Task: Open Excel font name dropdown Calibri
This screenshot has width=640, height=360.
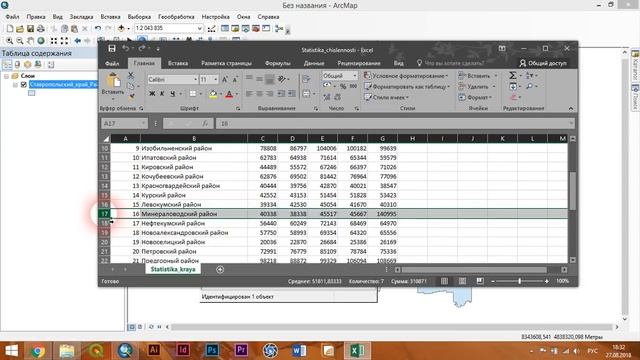Action: pyautogui.click(x=195, y=80)
